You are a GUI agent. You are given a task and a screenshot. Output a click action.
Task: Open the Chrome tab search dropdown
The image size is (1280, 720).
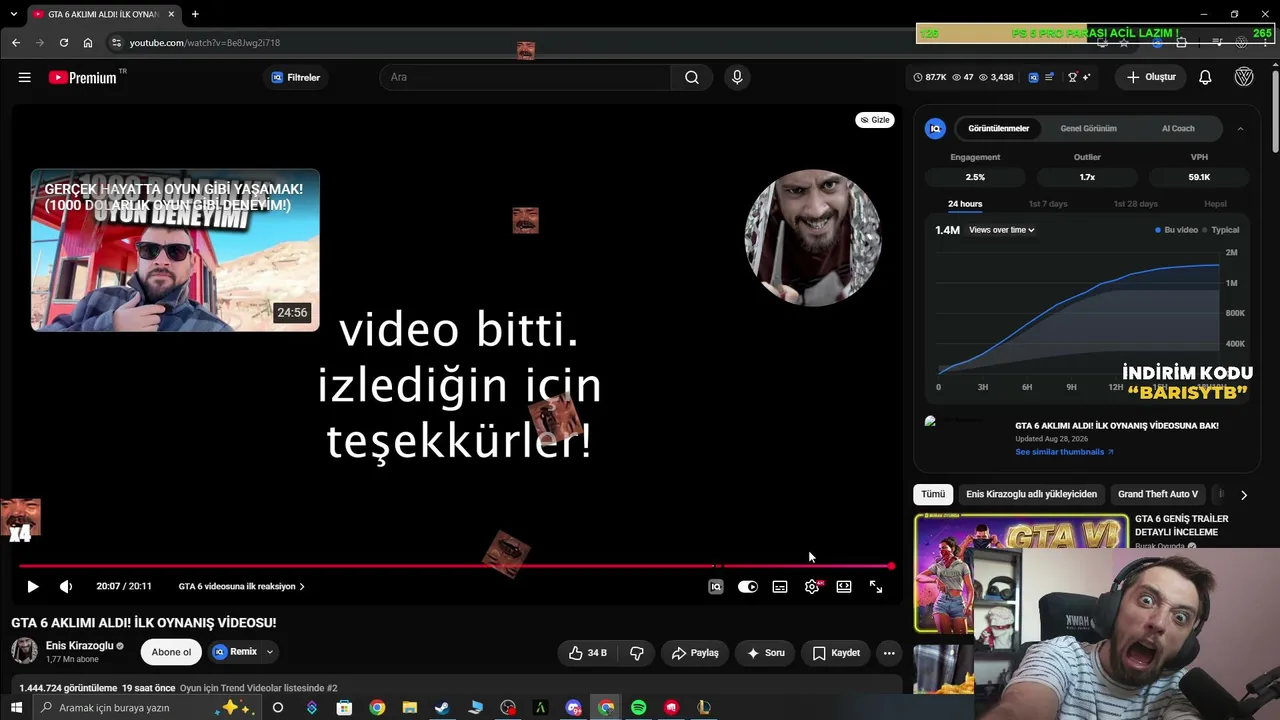pos(13,14)
